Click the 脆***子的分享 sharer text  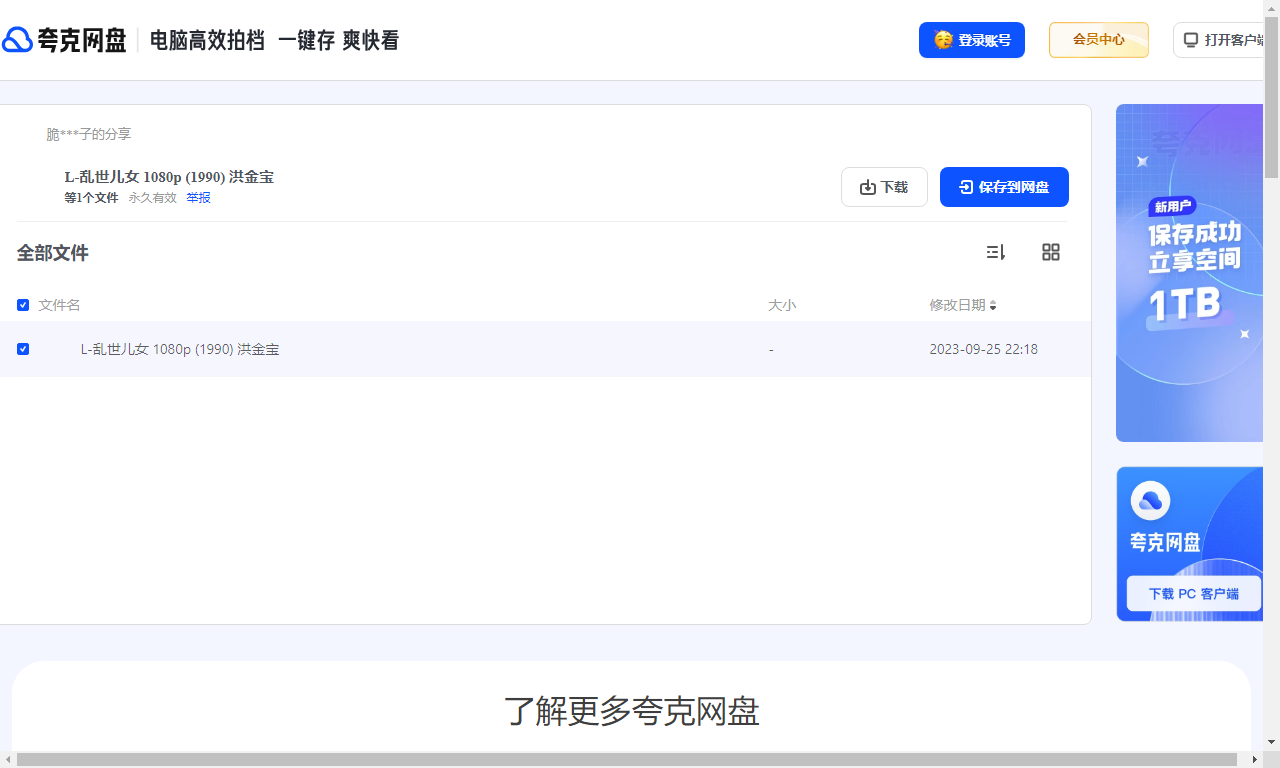pos(89,134)
